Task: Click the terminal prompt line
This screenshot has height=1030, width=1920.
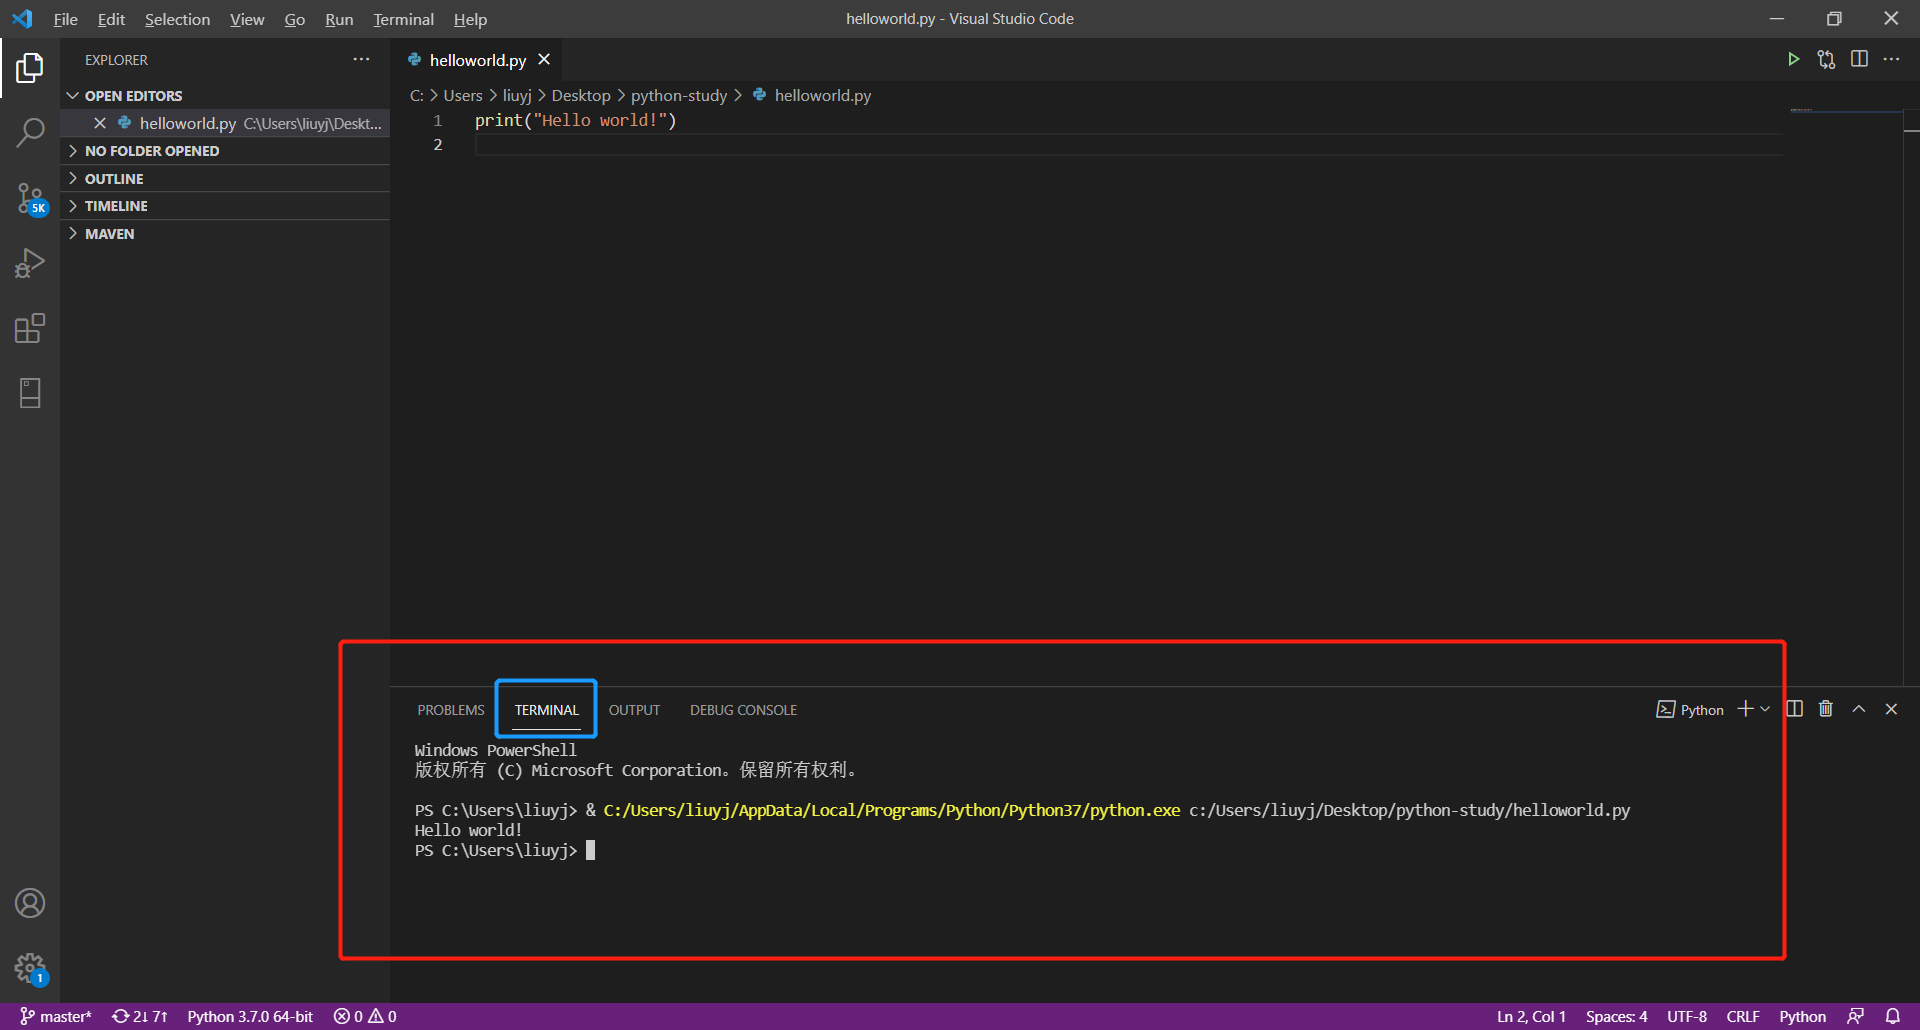Action: [x=505, y=850]
